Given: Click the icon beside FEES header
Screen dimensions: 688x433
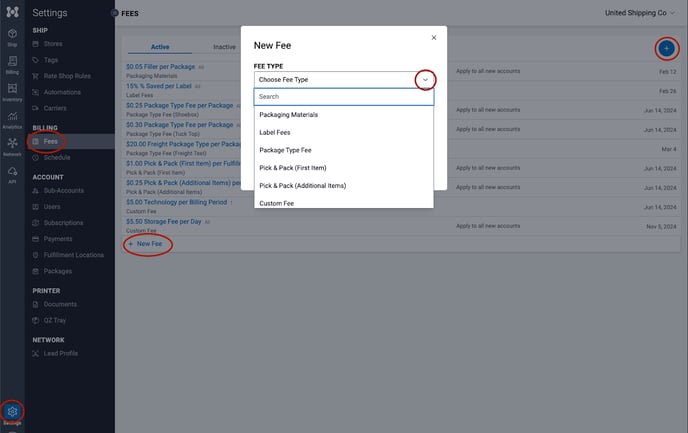Looking at the screenshot, I should [x=115, y=13].
